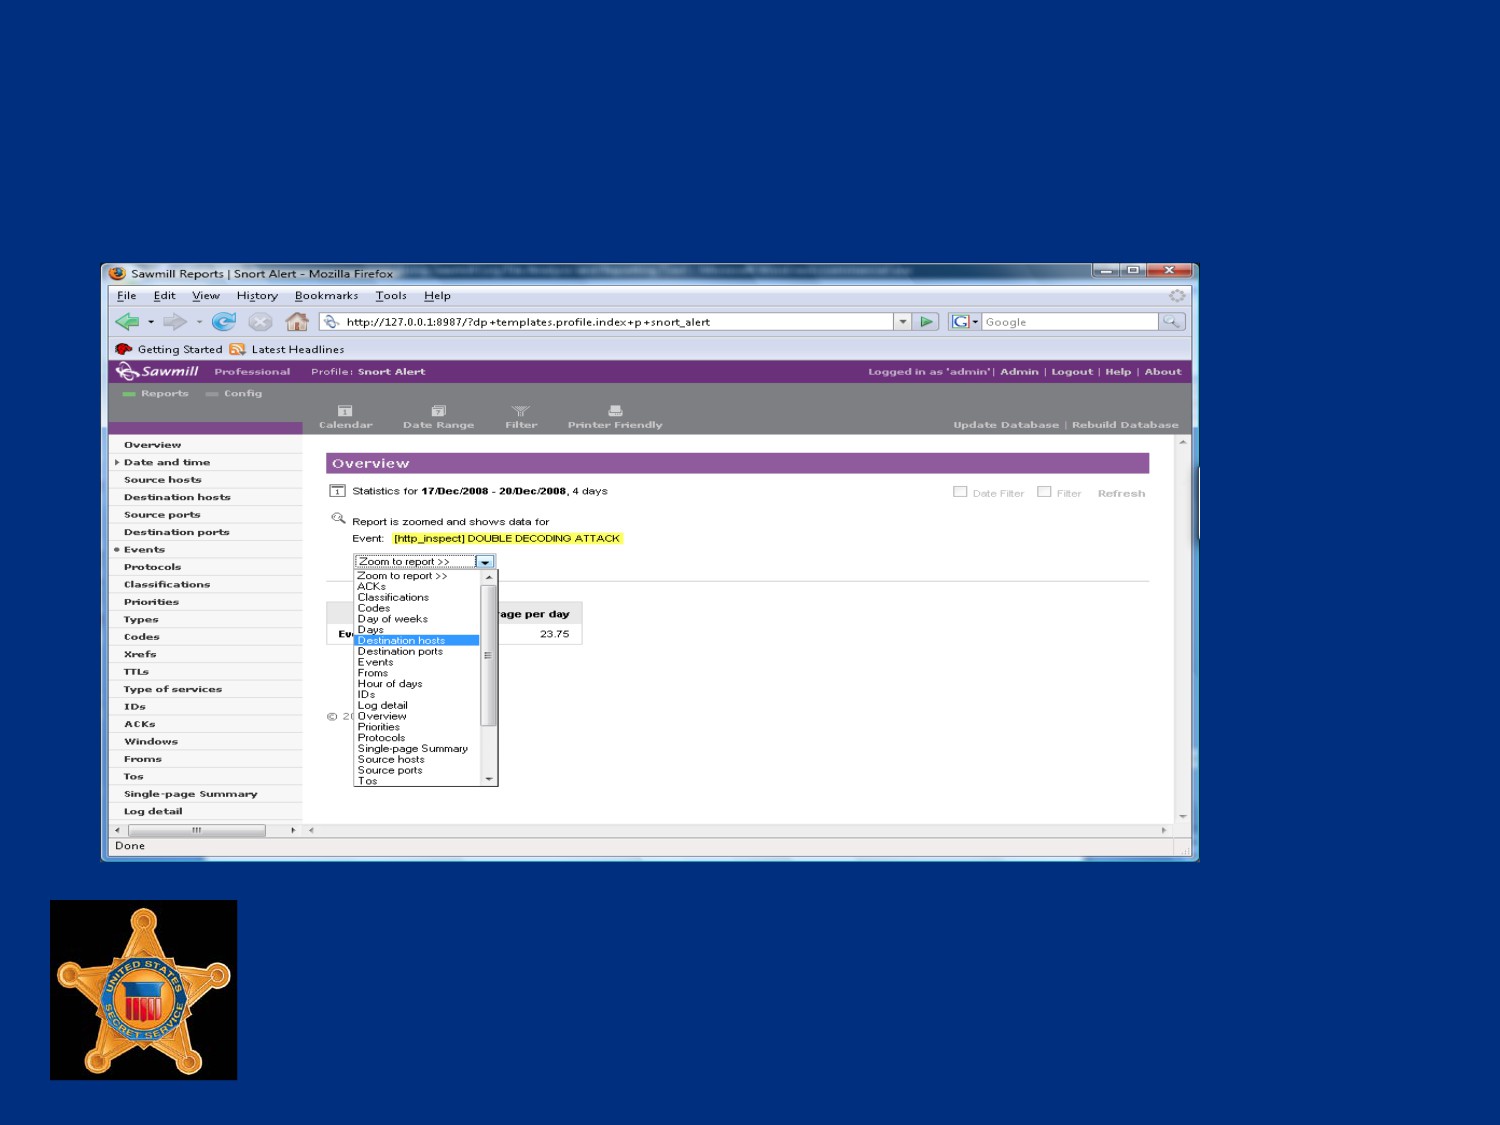Click the scroll-down arrow of the zoom dropdown list
Screen dimensions: 1500x1125
pos(489,778)
